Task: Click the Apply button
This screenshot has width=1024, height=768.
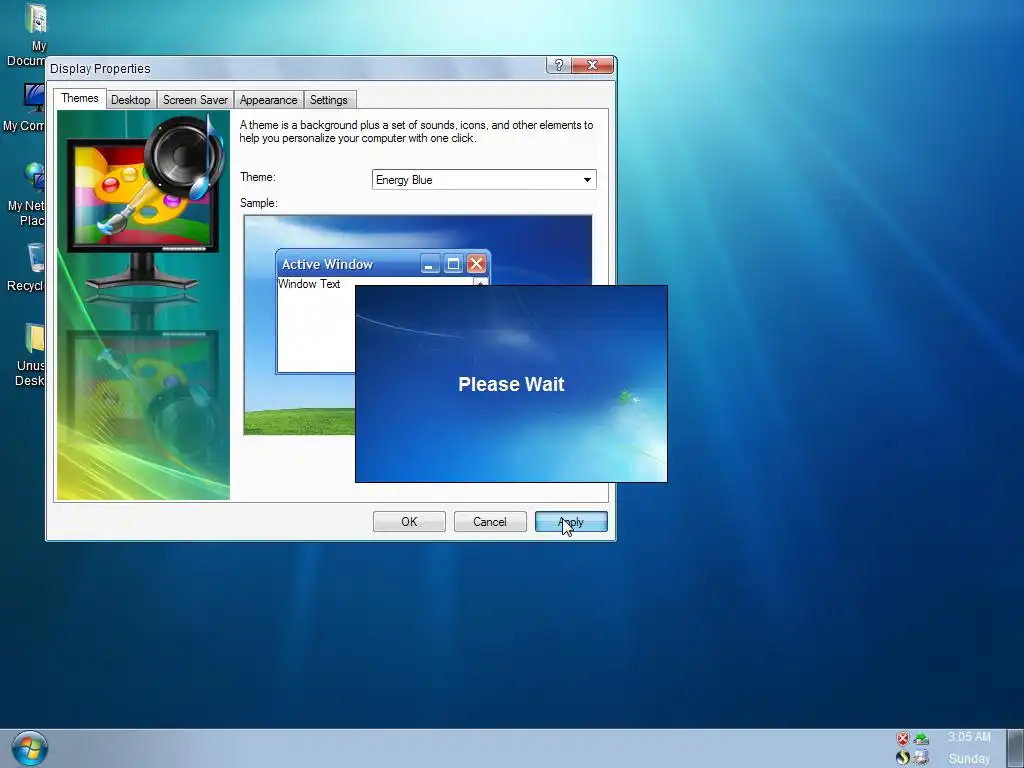Action: point(571,522)
